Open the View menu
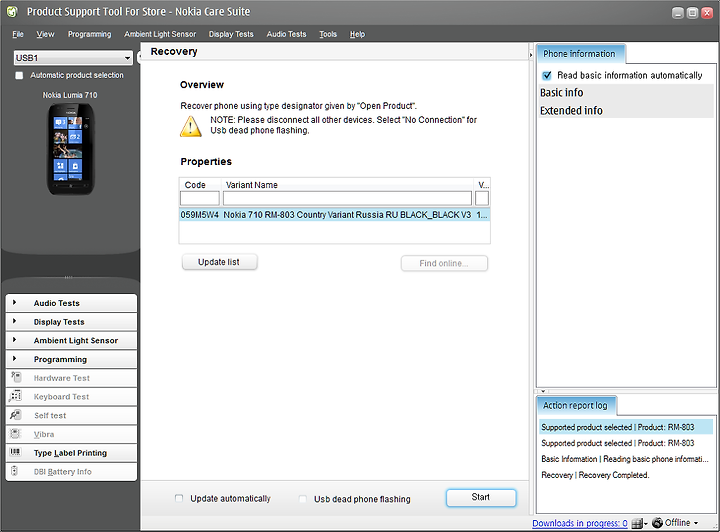 click(45, 34)
